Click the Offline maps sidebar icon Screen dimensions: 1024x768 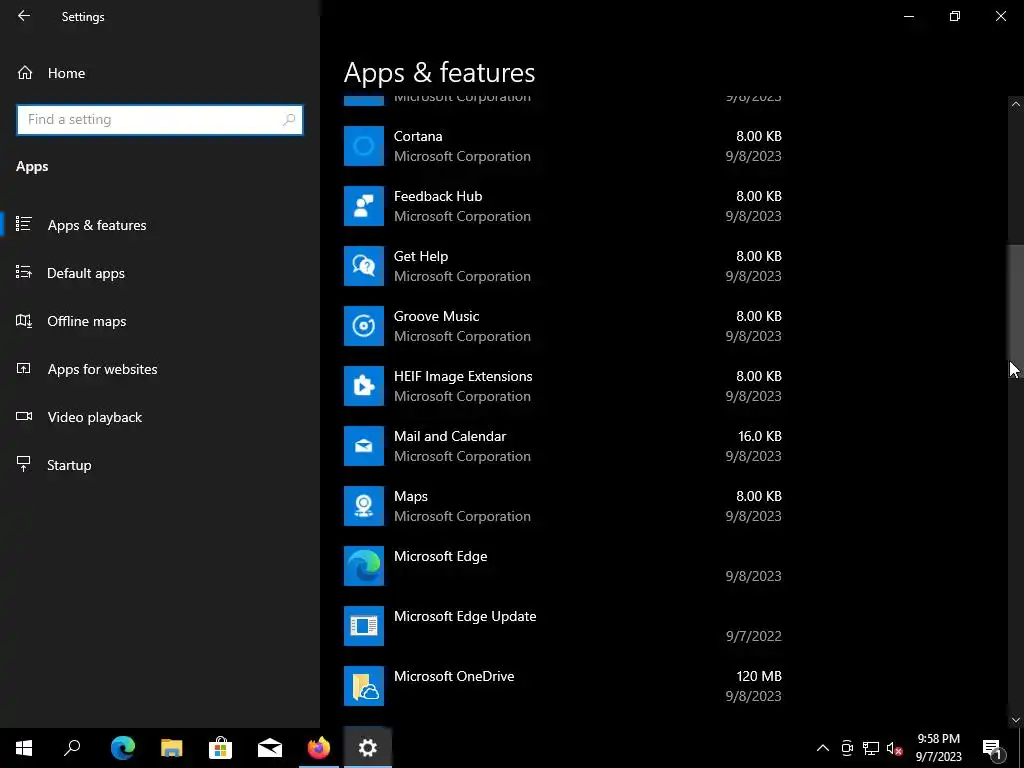click(24, 321)
